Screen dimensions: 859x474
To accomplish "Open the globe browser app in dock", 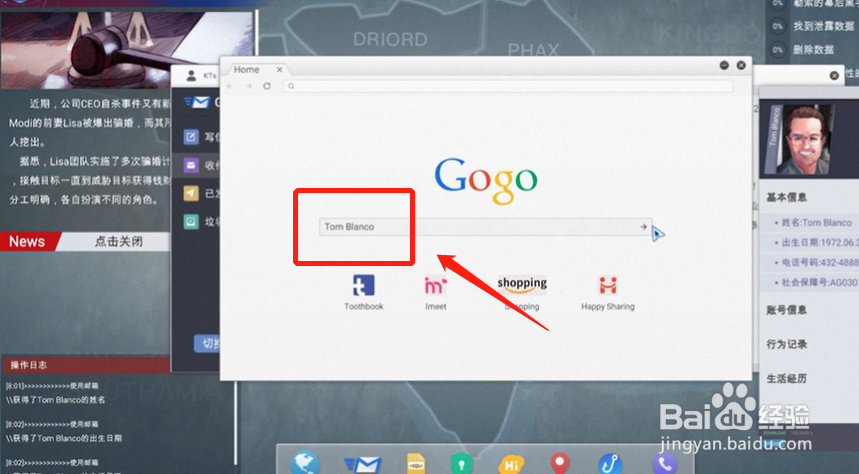I will pyautogui.click(x=305, y=463).
